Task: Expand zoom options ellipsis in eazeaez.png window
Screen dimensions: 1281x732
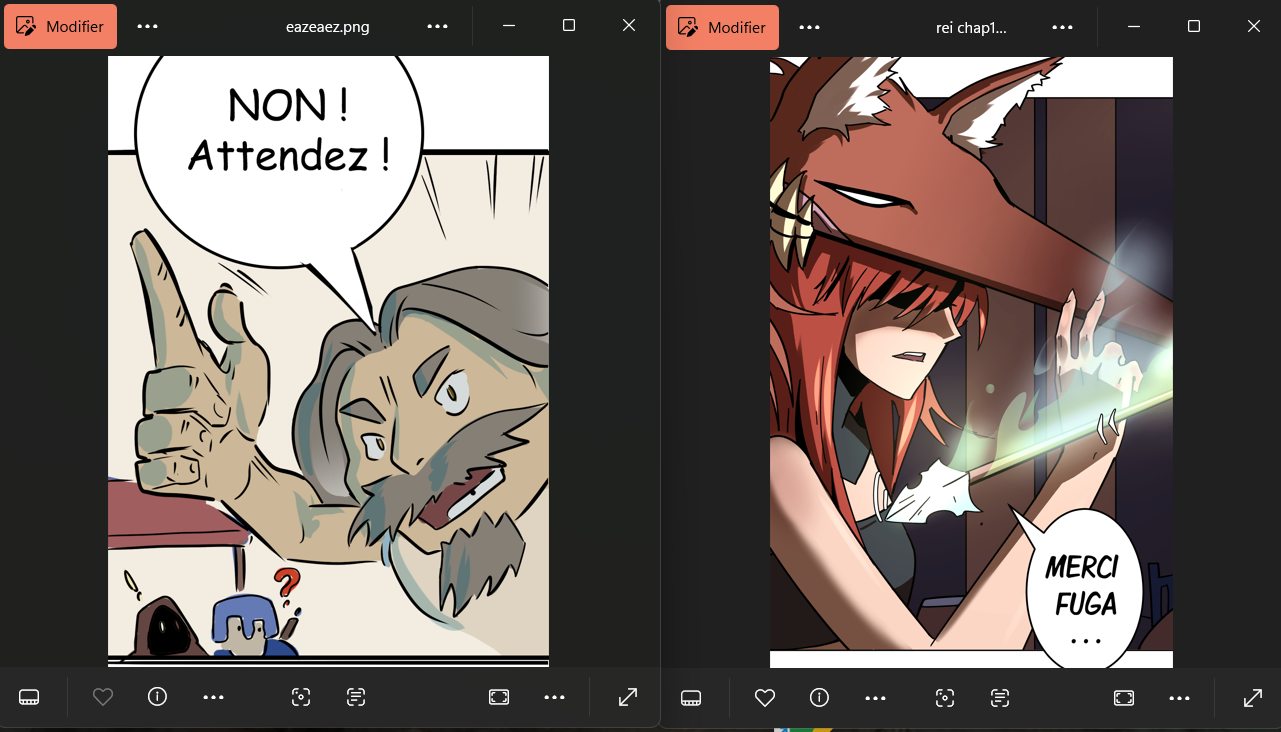Action: (x=555, y=697)
